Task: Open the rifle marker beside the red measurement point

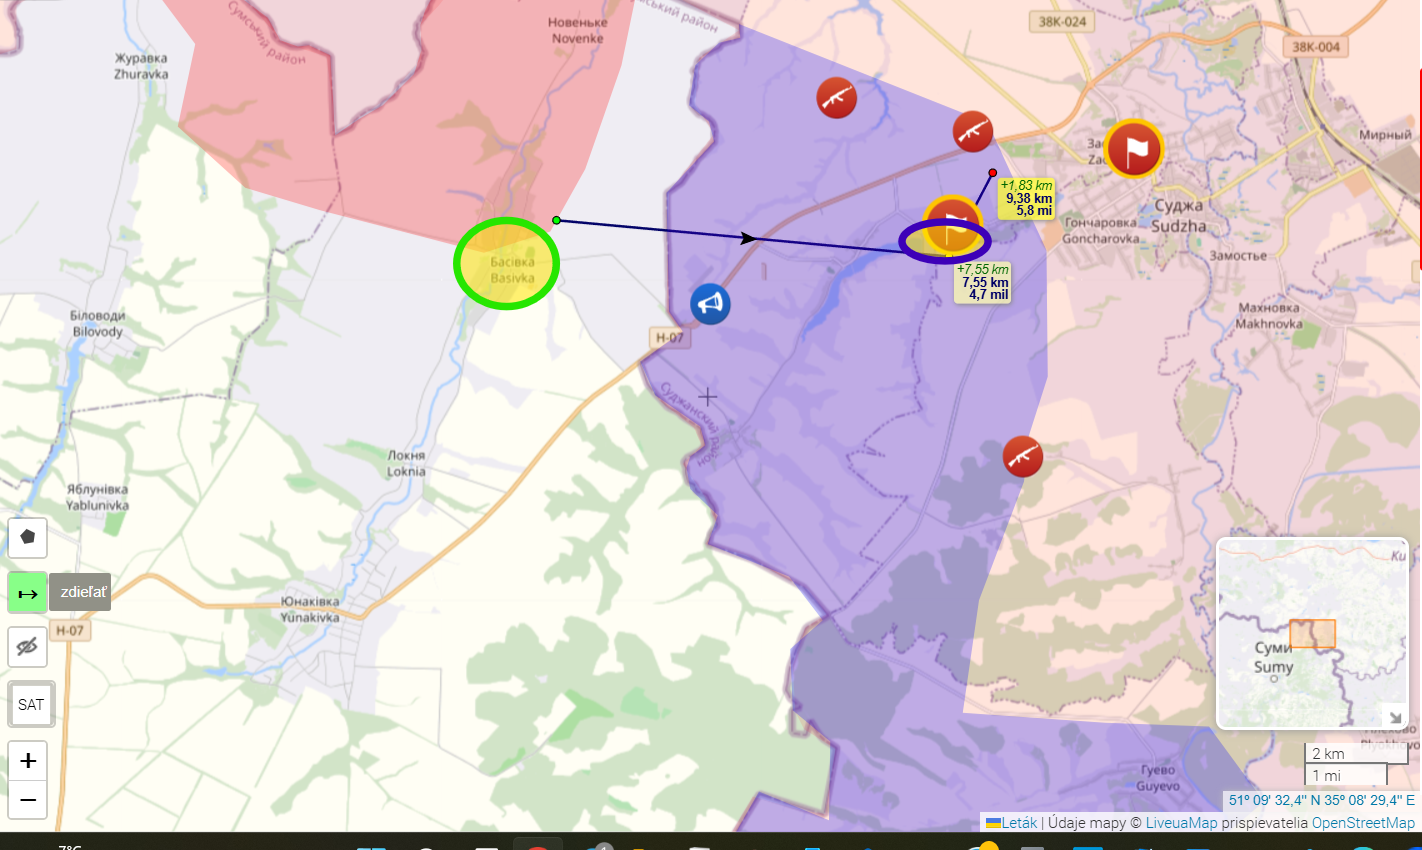Action: [972, 131]
